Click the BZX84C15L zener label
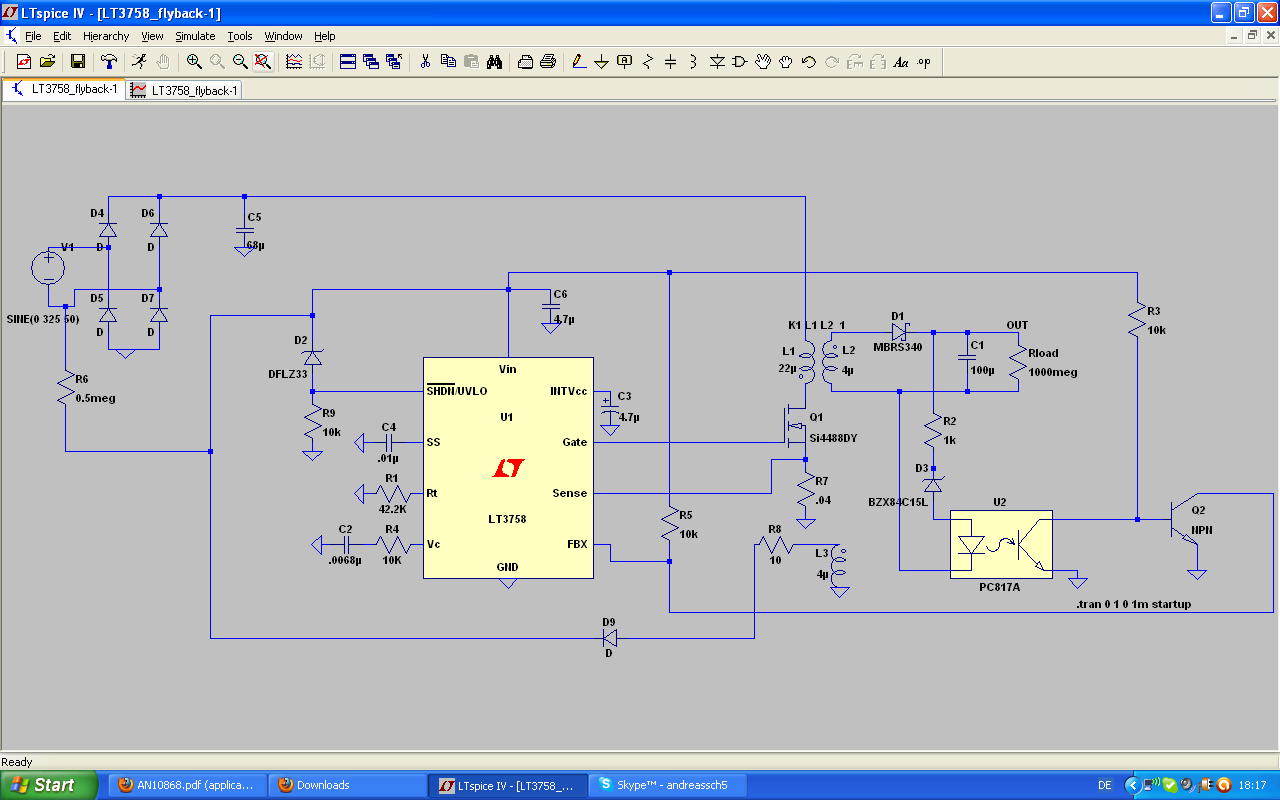This screenshot has height=800, width=1280. tap(897, 502)
